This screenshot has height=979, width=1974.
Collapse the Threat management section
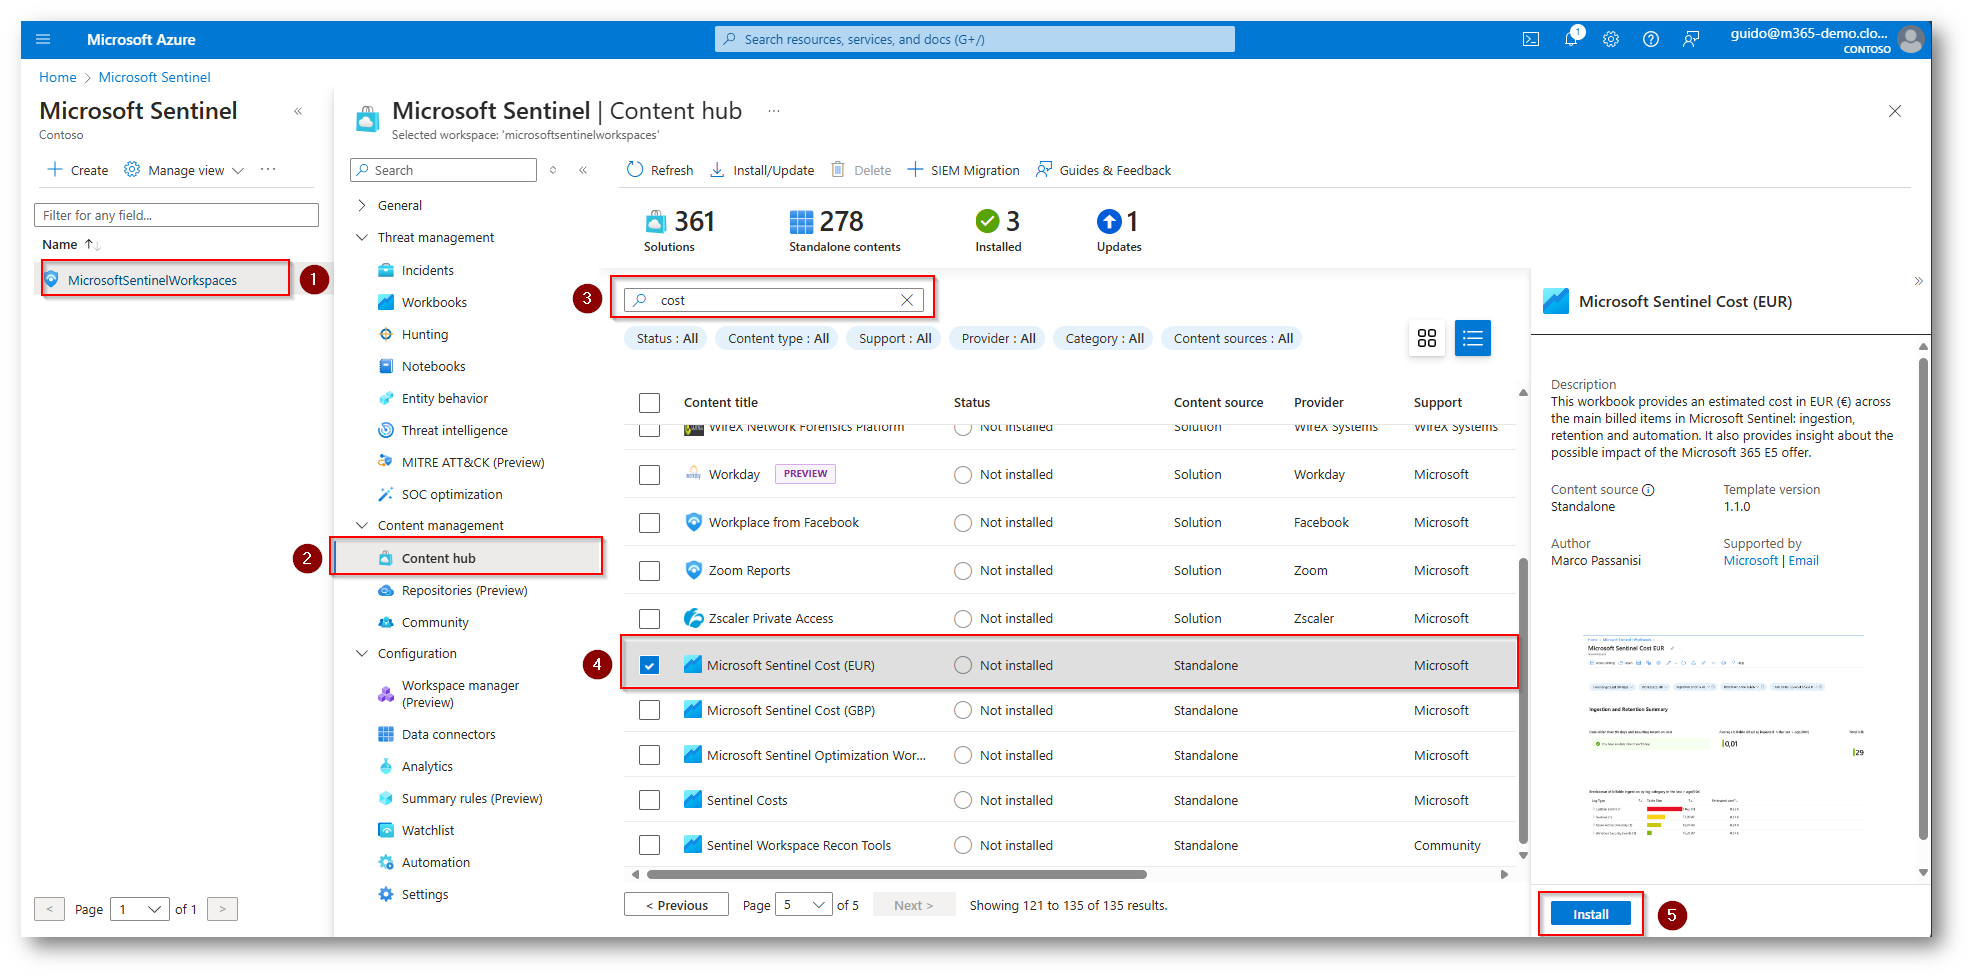(362, 237)
